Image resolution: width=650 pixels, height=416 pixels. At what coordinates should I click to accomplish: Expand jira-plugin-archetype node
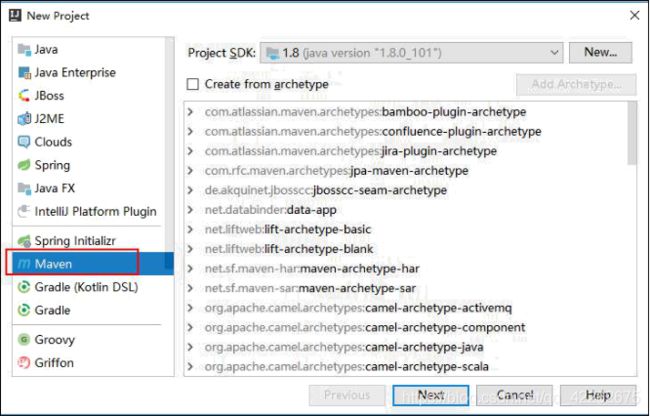tap(190, 151)
